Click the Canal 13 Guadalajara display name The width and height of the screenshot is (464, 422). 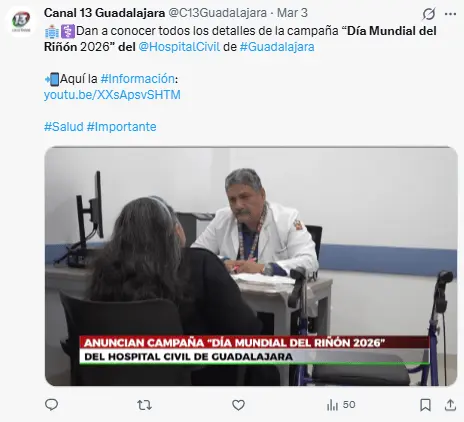click(104, 13)
